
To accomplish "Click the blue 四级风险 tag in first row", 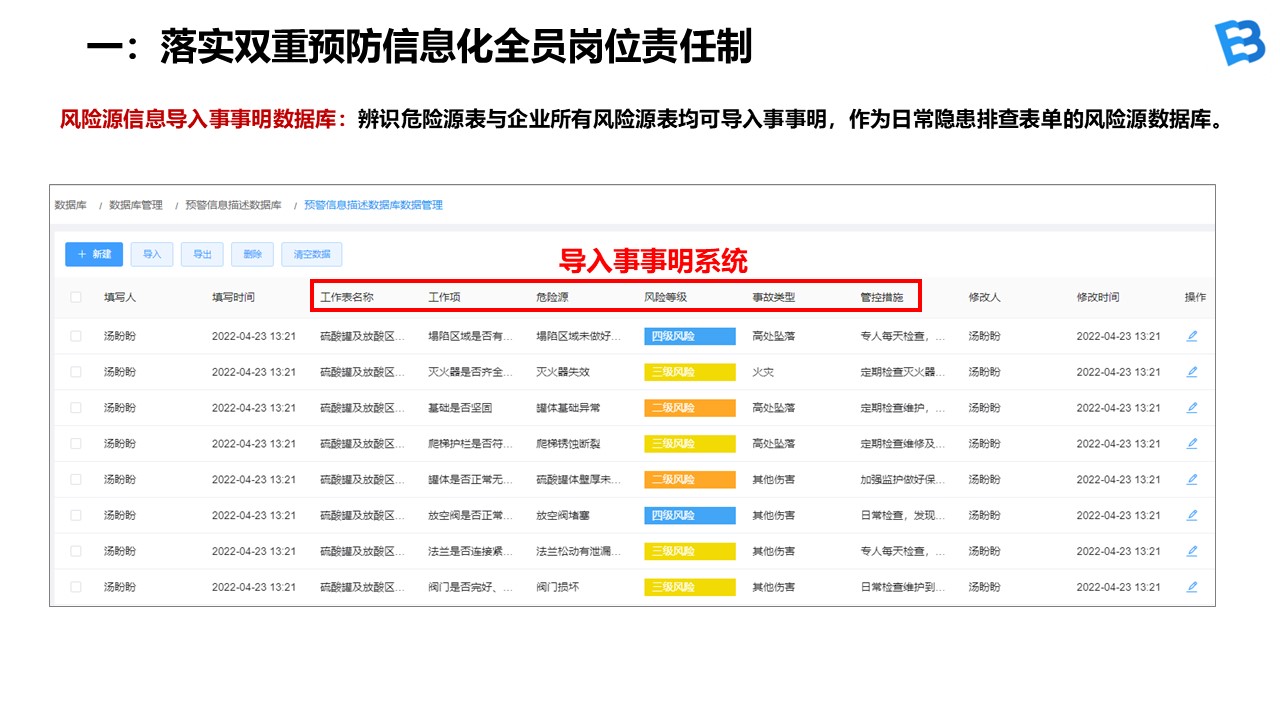I will 689,336.
